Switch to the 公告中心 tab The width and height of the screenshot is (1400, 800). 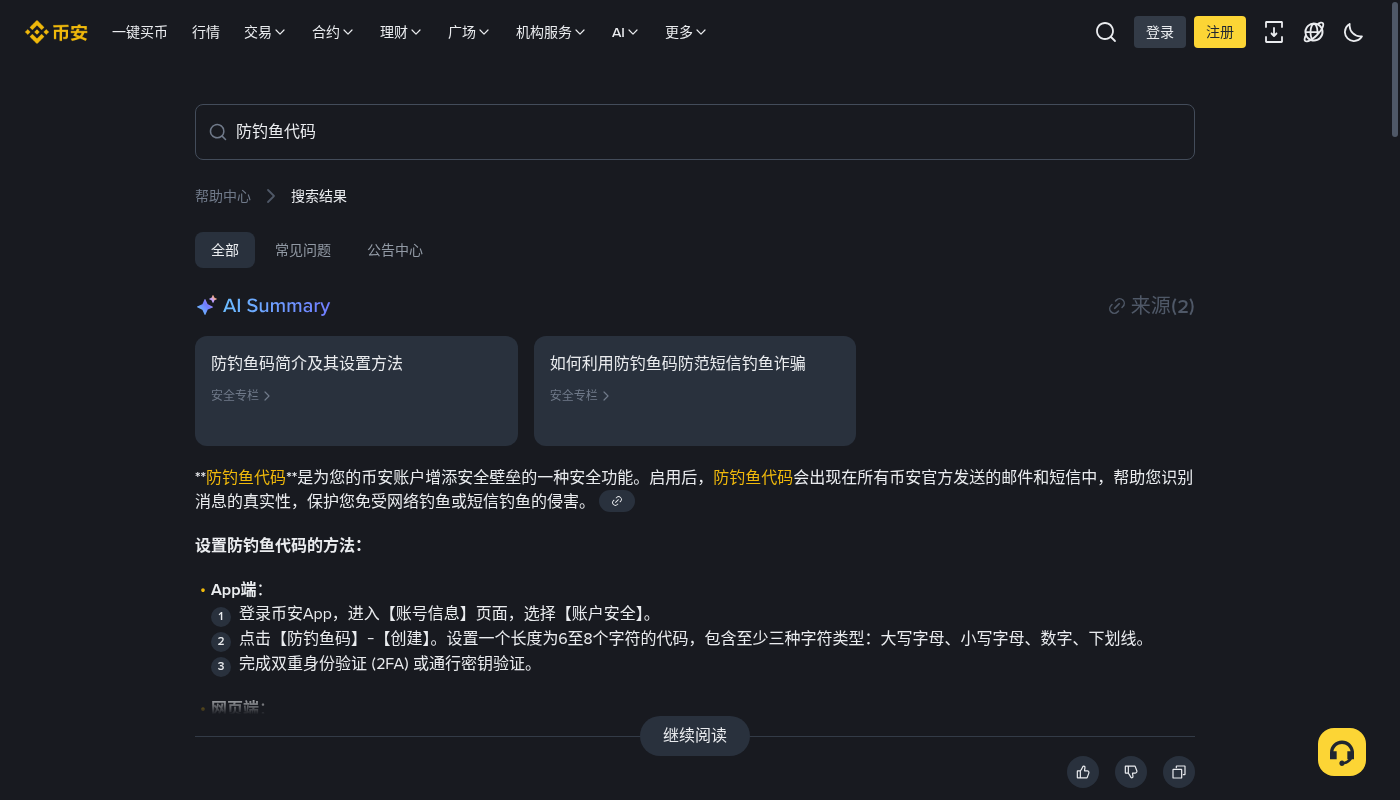point(395,250)
